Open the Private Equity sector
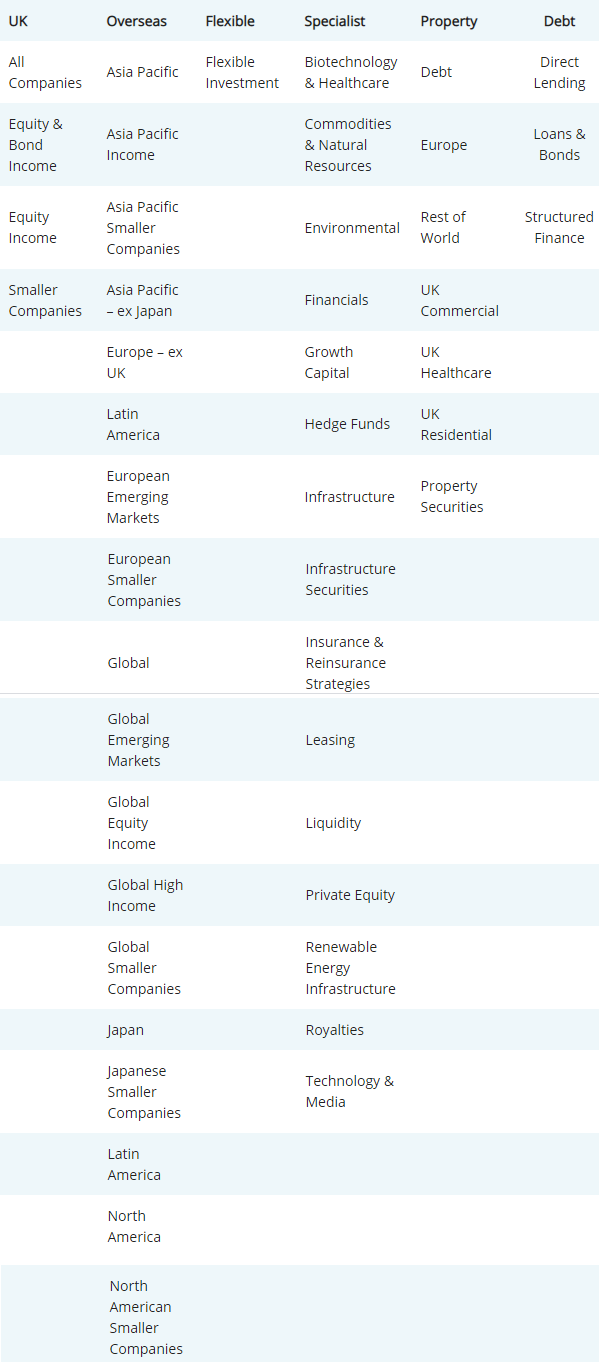Viewport: 599px width, 1372px height. [350, 895]
